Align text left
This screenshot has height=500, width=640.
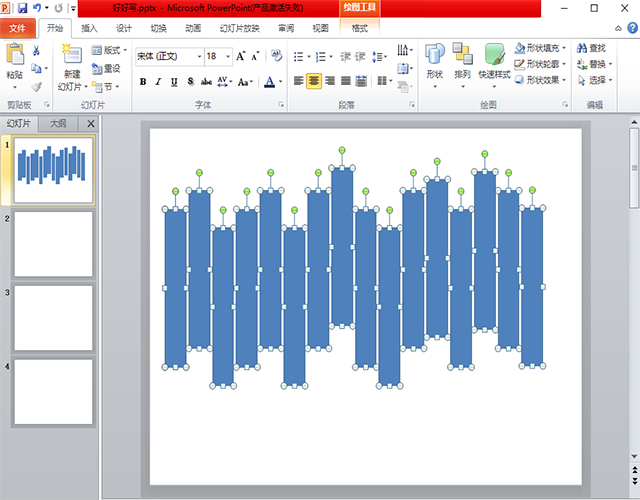click(x=298, y=81)
